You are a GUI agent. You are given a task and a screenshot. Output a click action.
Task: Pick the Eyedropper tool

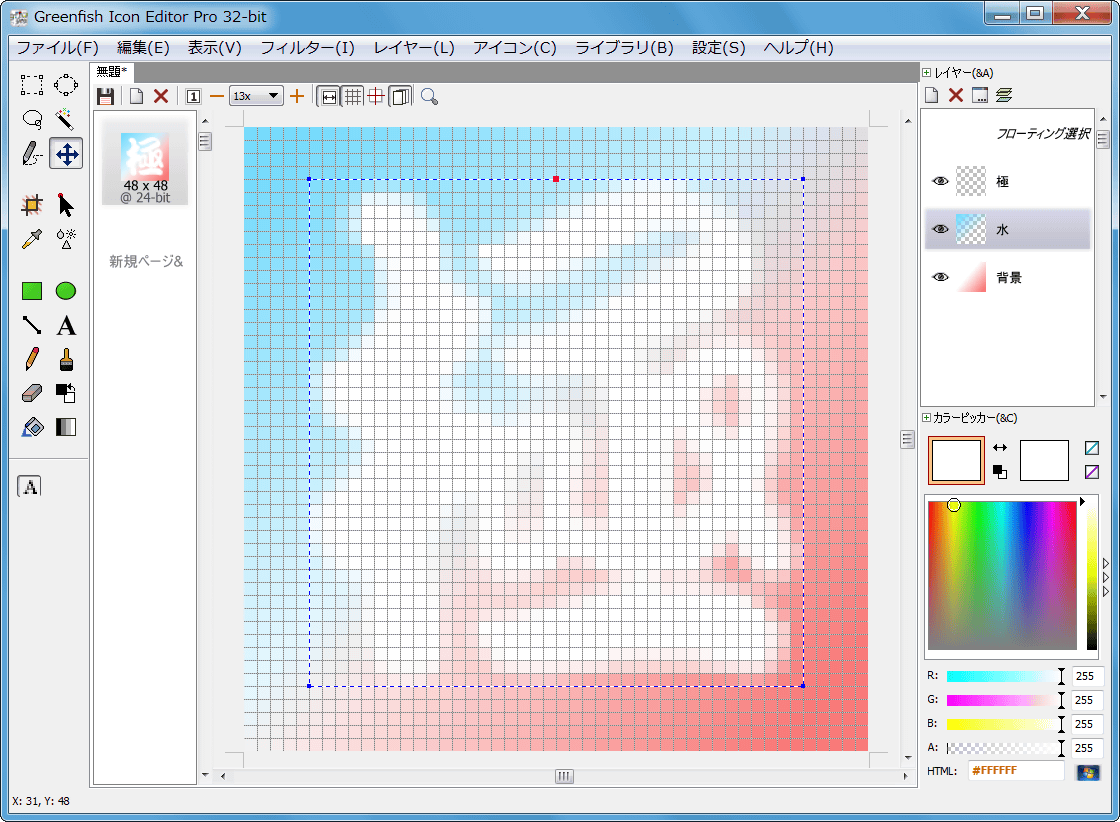point(31,239)
